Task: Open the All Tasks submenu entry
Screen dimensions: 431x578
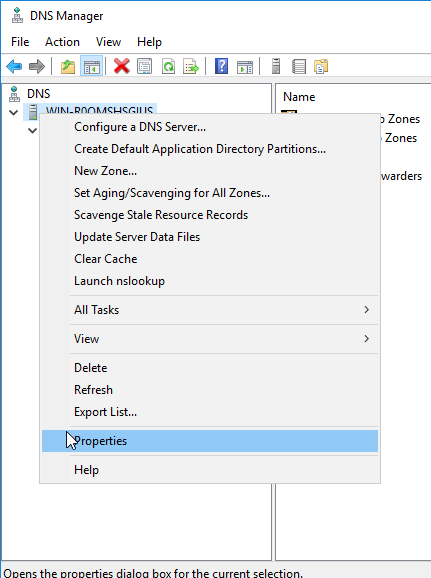Action: (210, 310)
